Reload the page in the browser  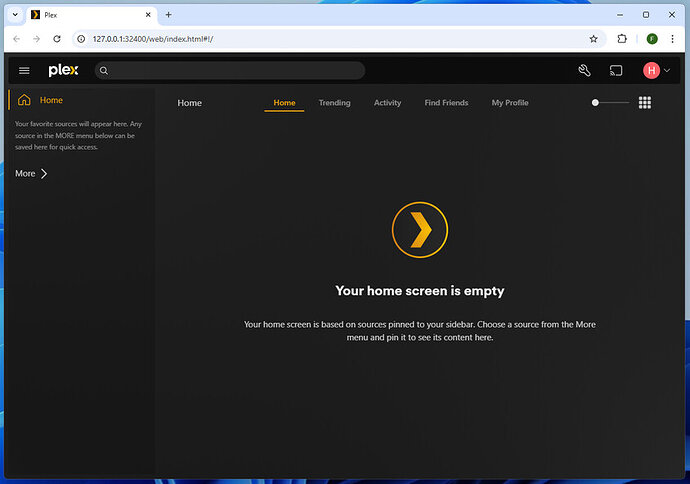pos(57,39)
